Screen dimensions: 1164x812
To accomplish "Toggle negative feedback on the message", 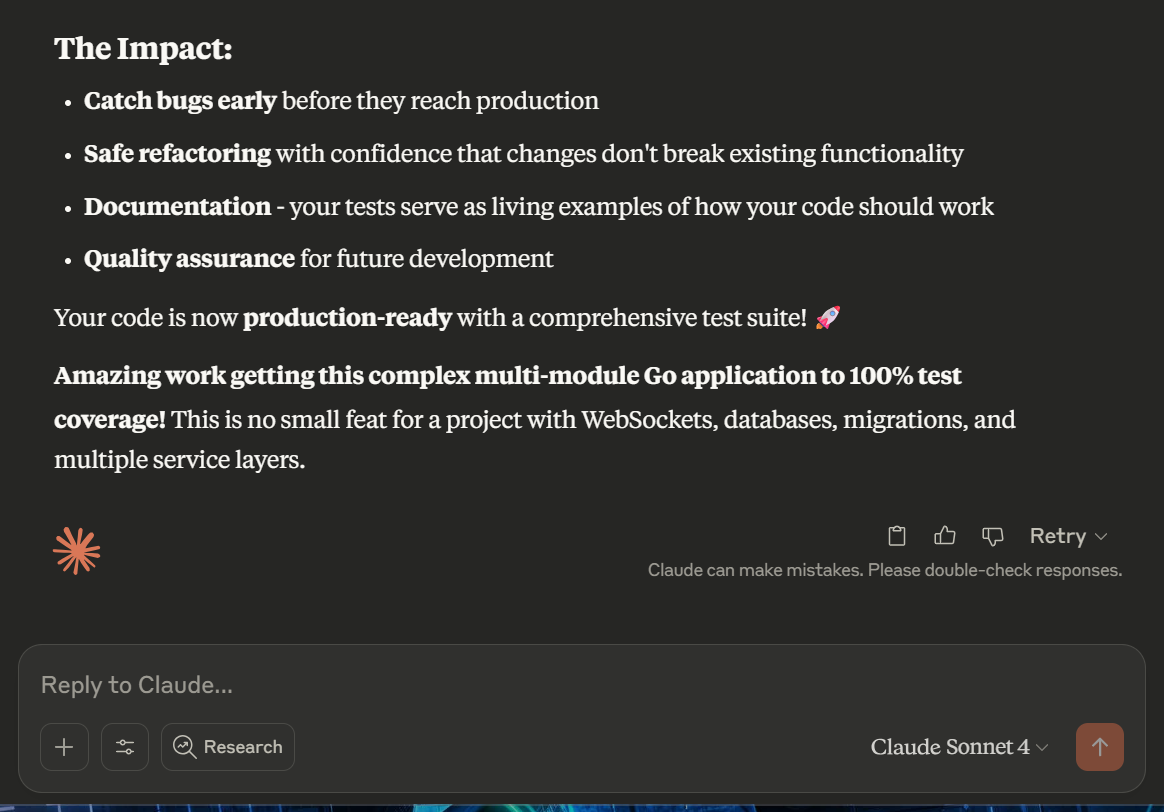I will (993, 536).
